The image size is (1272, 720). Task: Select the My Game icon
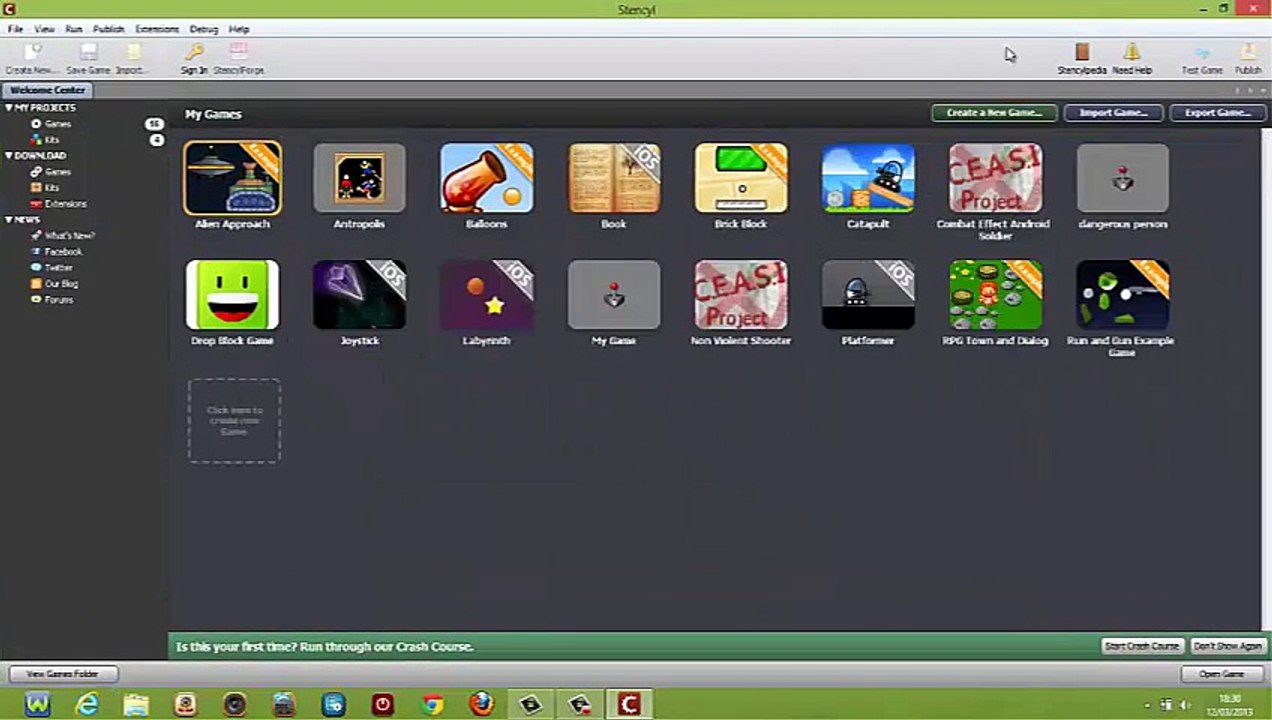click(614, 295)
